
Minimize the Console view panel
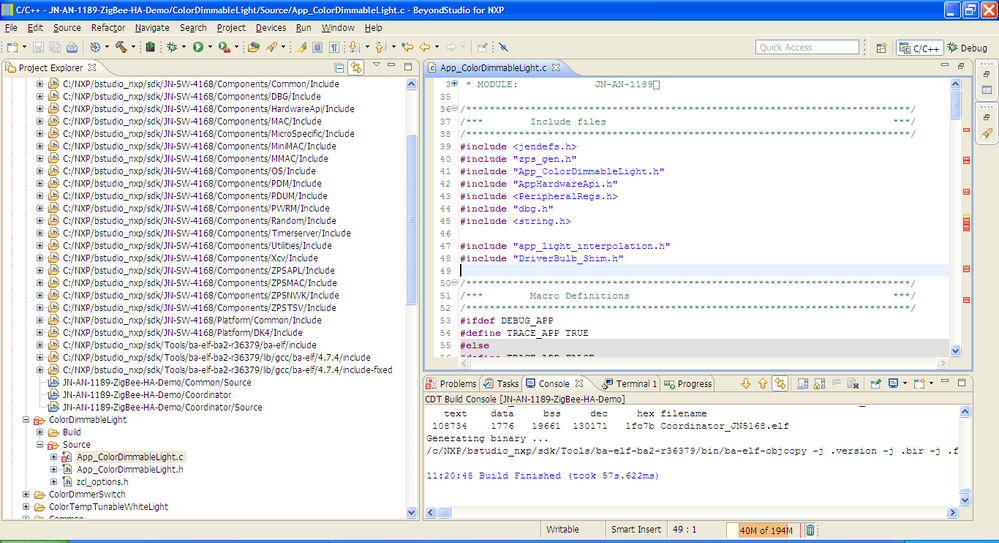coord(945,382)
